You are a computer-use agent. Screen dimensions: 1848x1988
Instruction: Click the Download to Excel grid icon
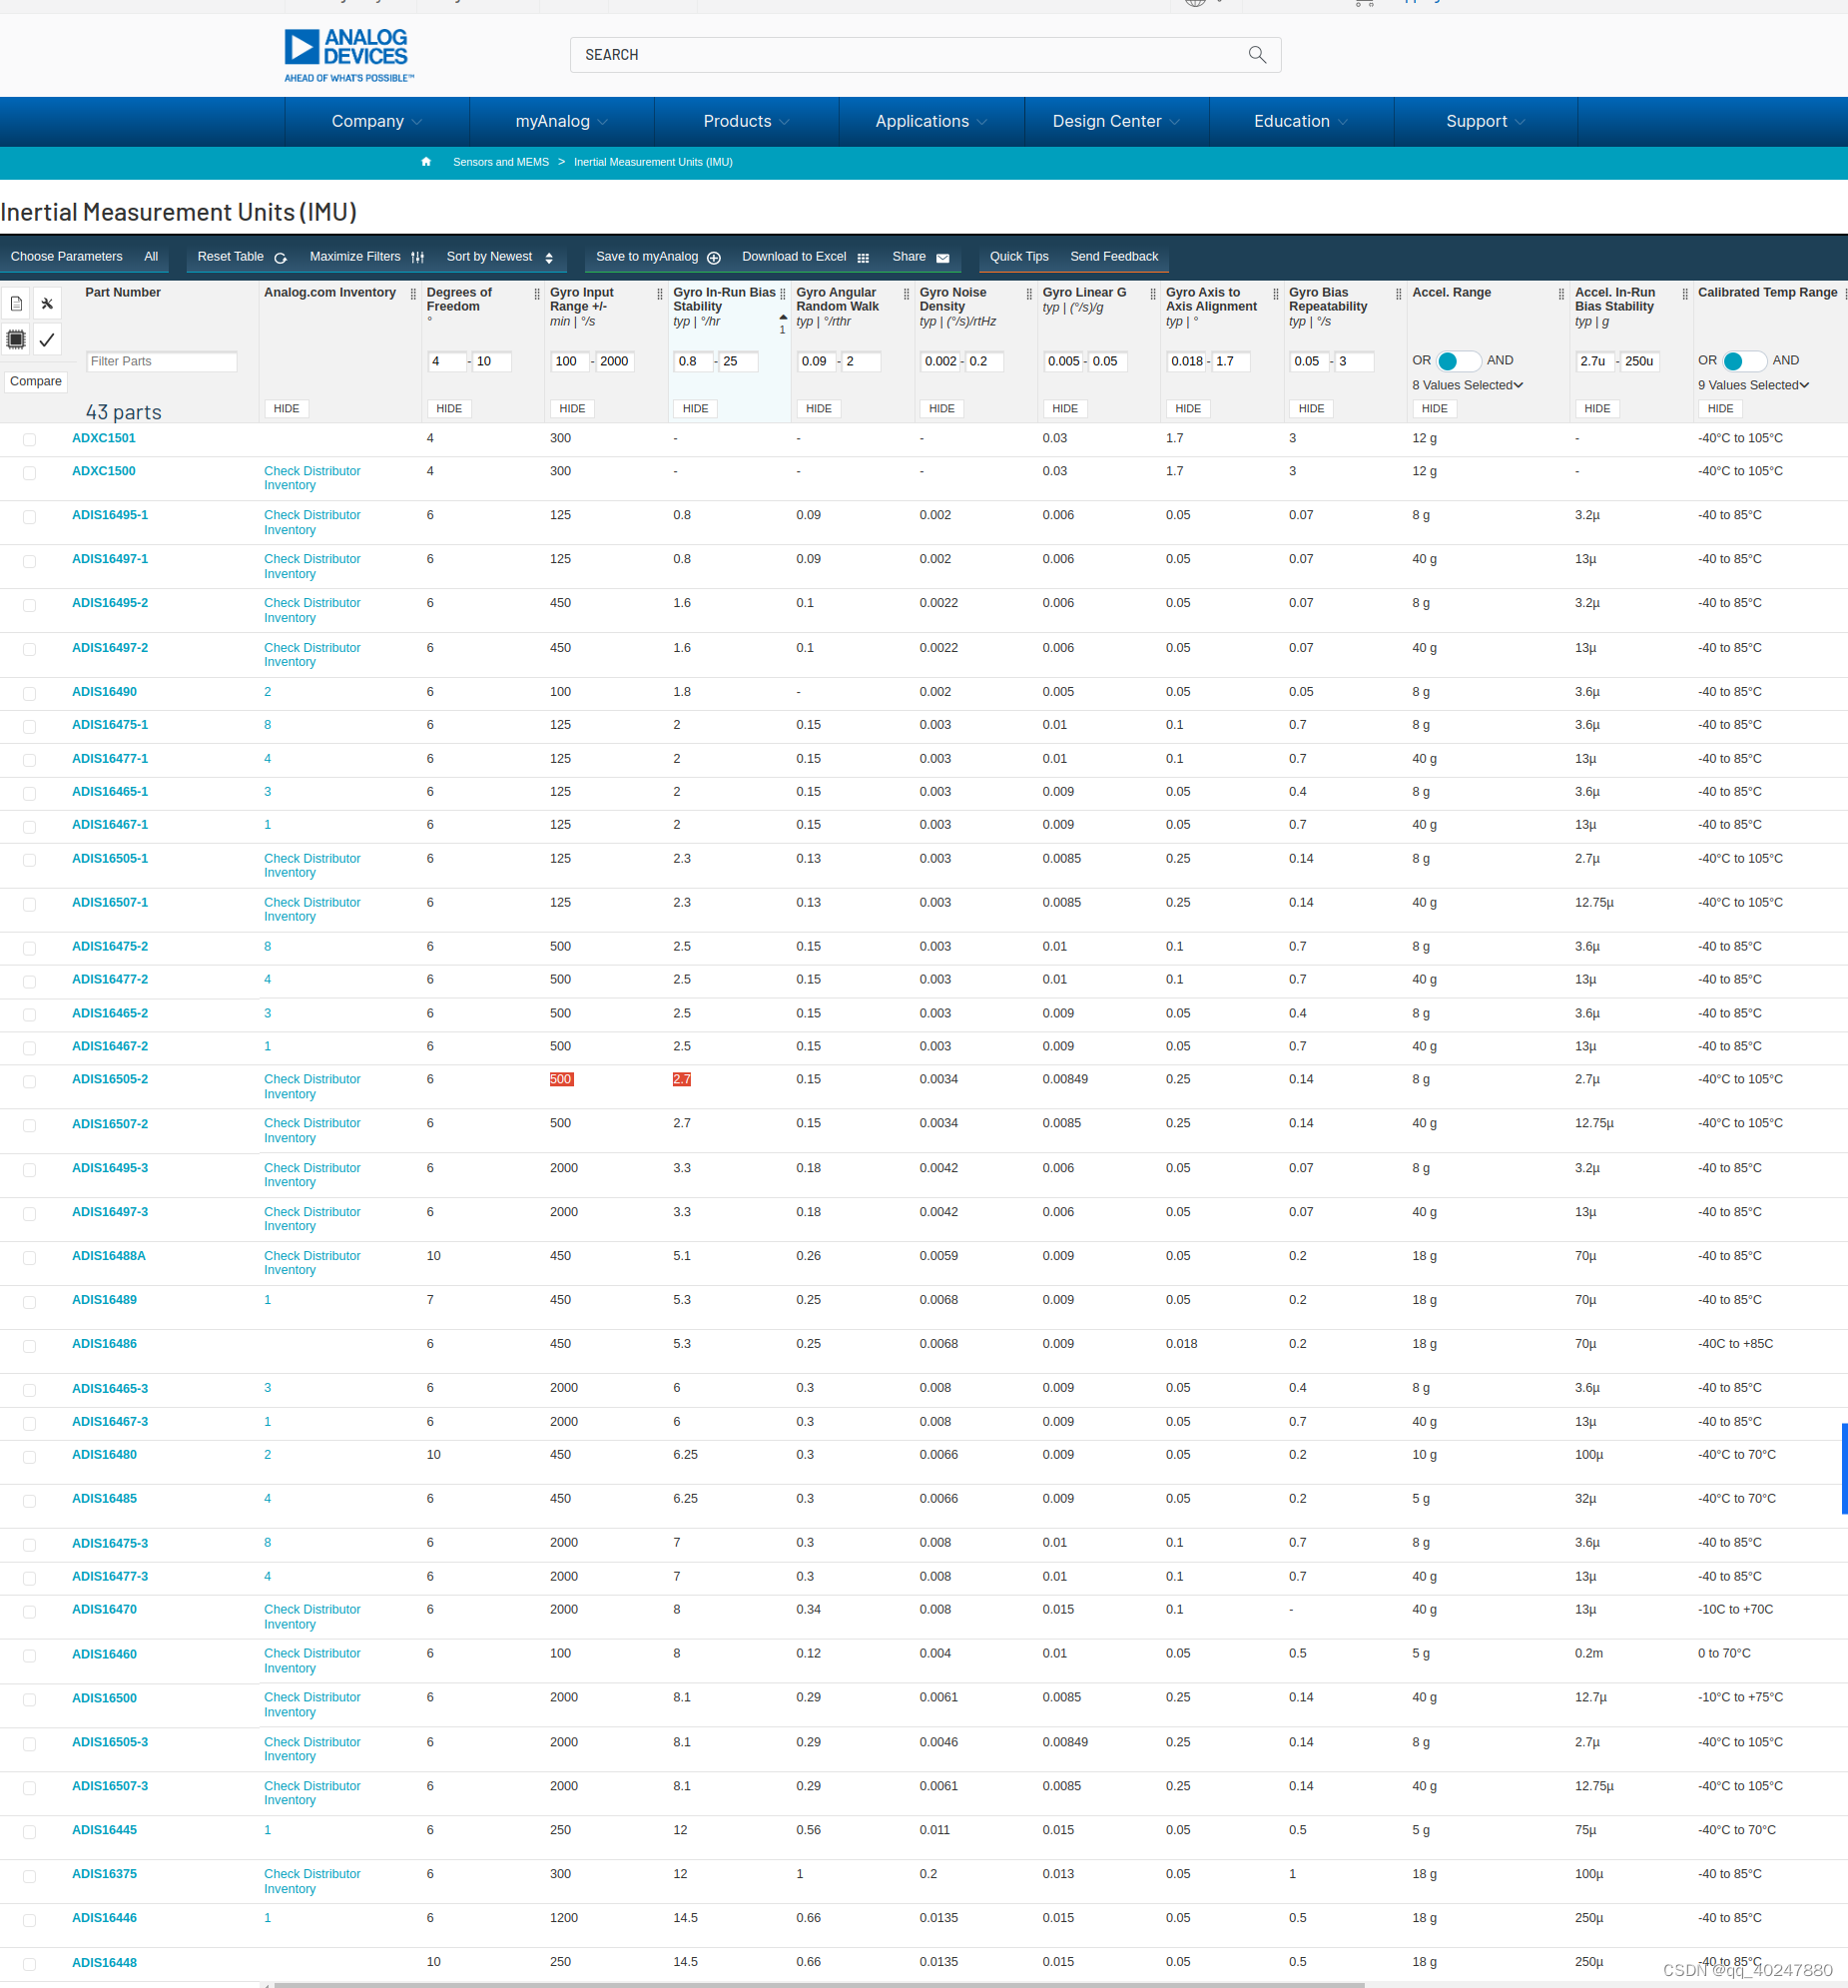point(863,258)
